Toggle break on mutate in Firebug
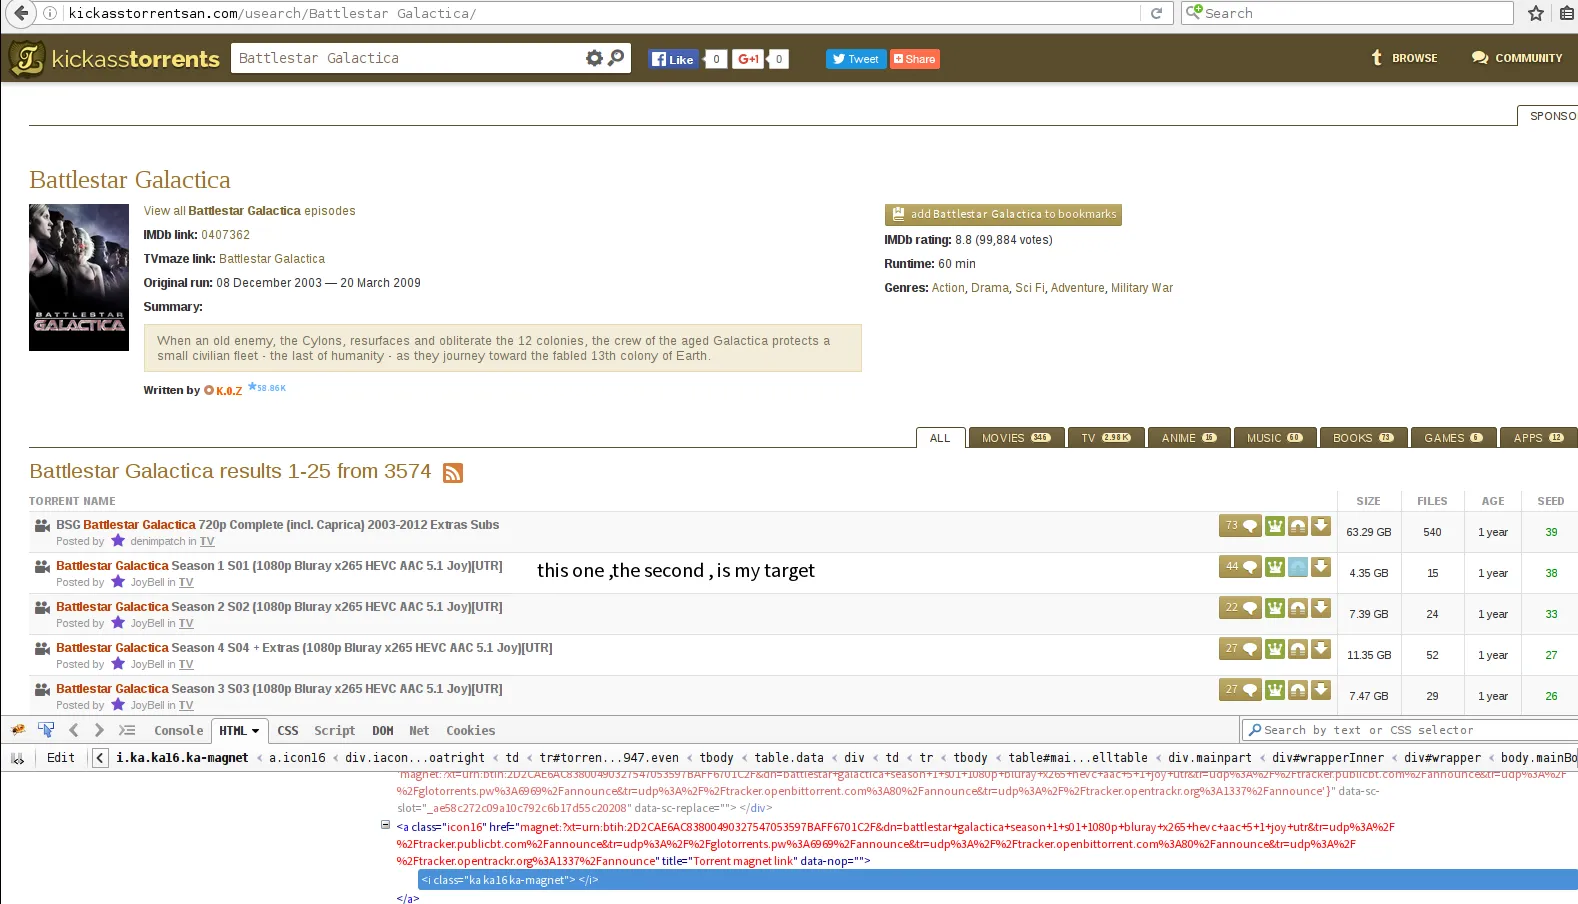The height and width of the screenshot is (904, 1578). pos(17,758)
